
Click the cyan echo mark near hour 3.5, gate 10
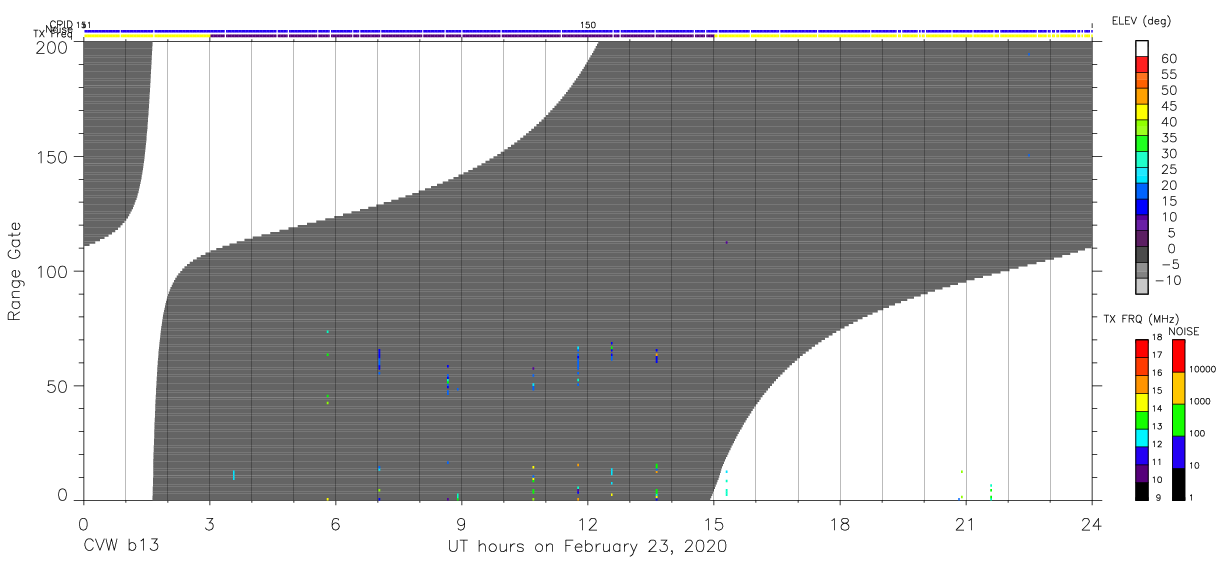[233, 475]
